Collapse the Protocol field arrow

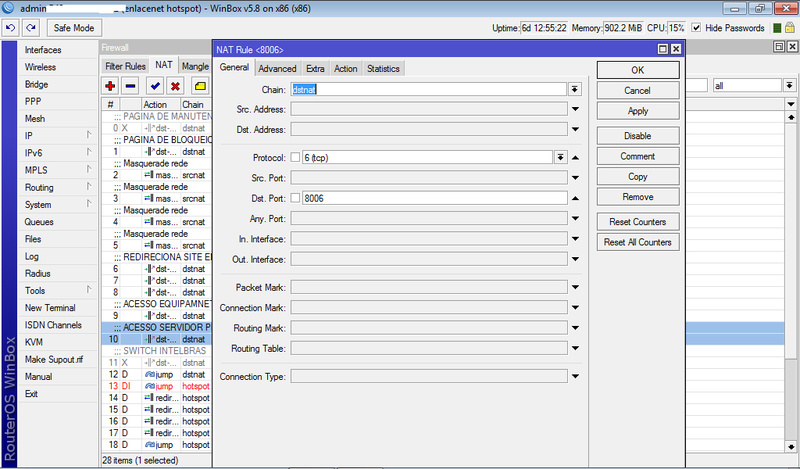click(x=575, y=158)
